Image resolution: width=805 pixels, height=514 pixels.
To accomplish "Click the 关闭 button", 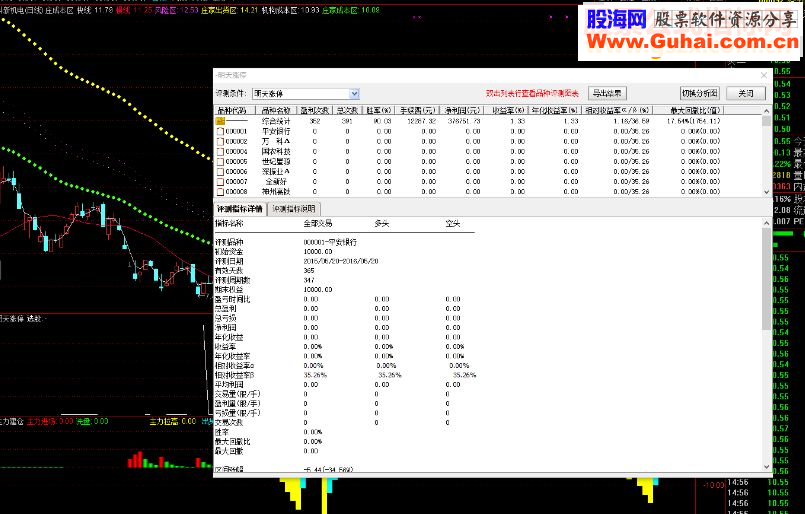I will pos(746,93).
